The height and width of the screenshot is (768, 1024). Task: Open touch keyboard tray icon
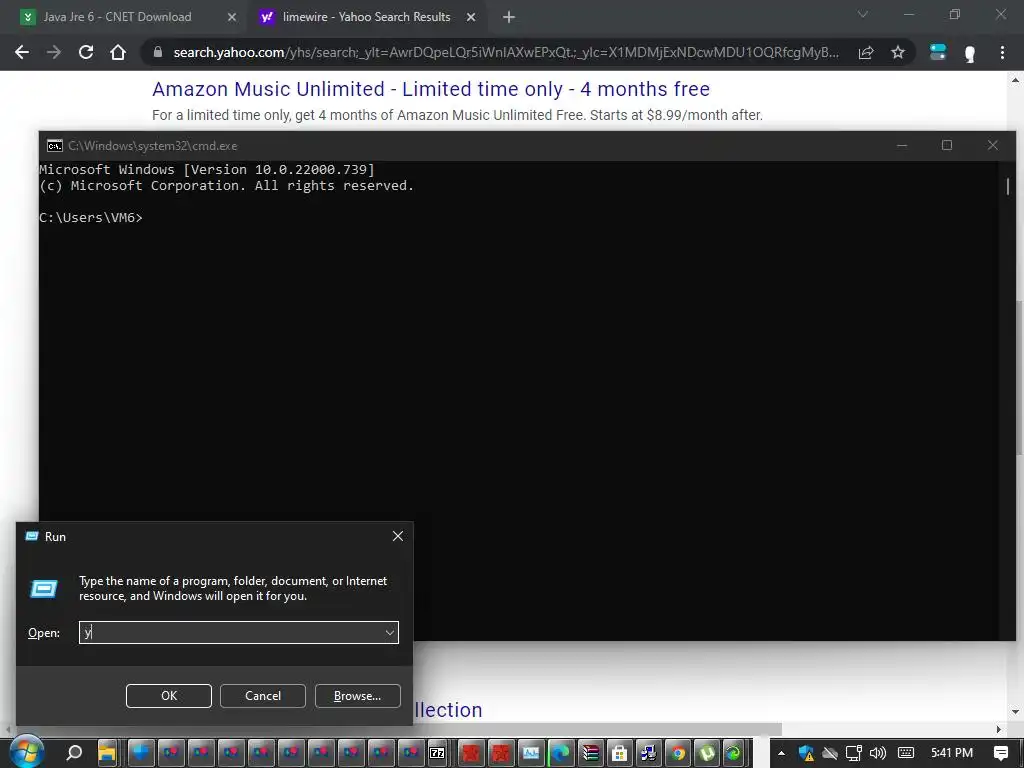906,753
